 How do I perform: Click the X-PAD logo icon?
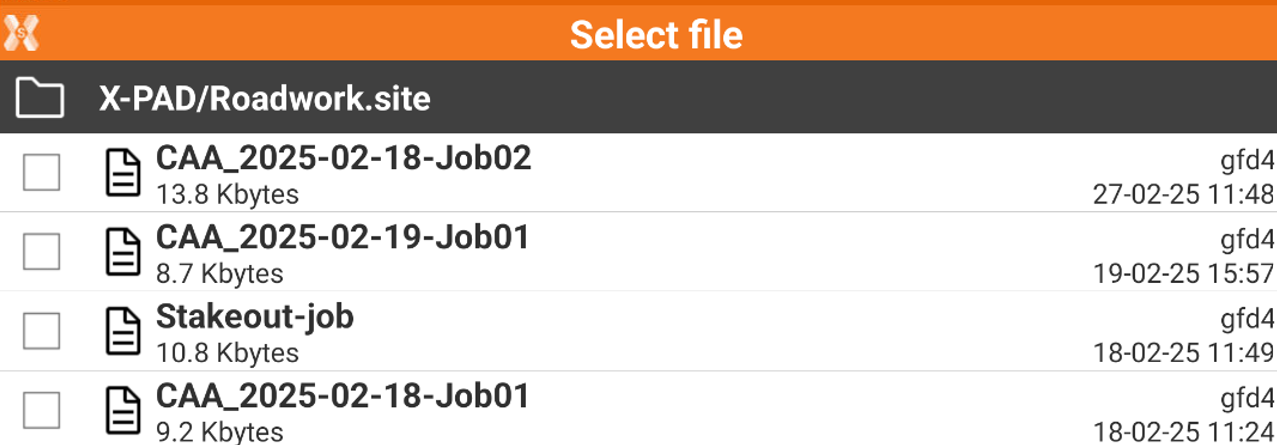click(21, 34)
